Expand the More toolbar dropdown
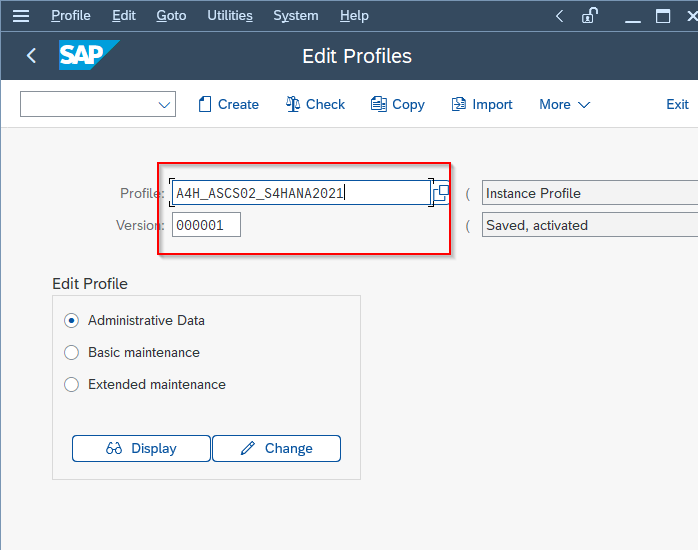 564,105
